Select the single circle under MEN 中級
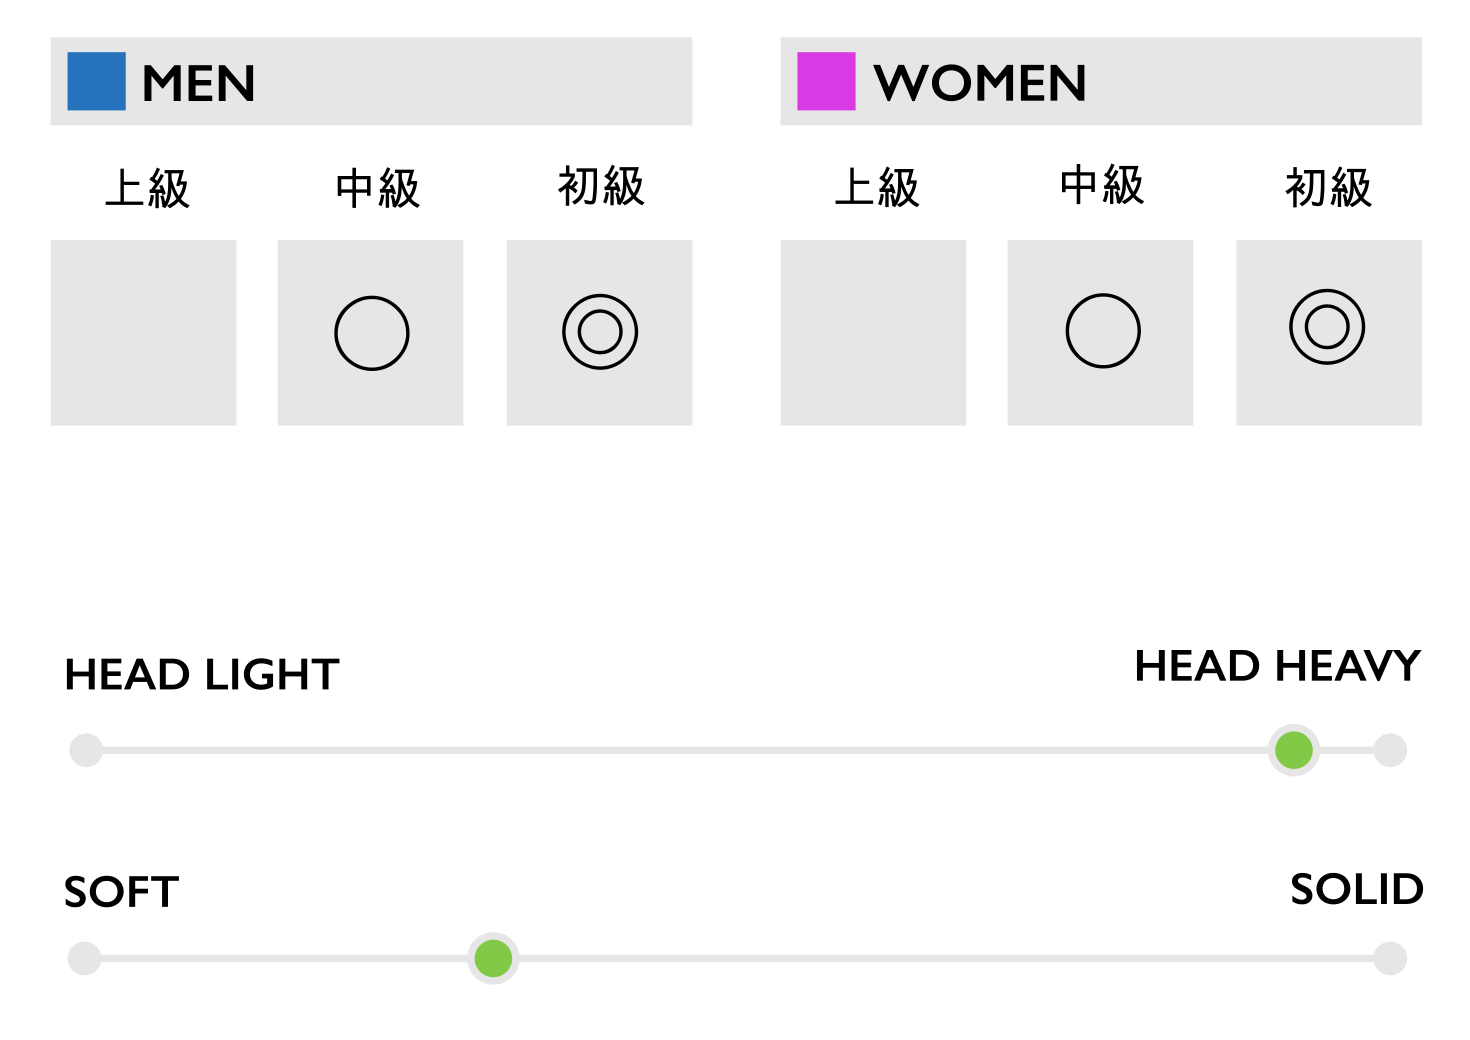1470x1040 pixels. pos(372,333)
